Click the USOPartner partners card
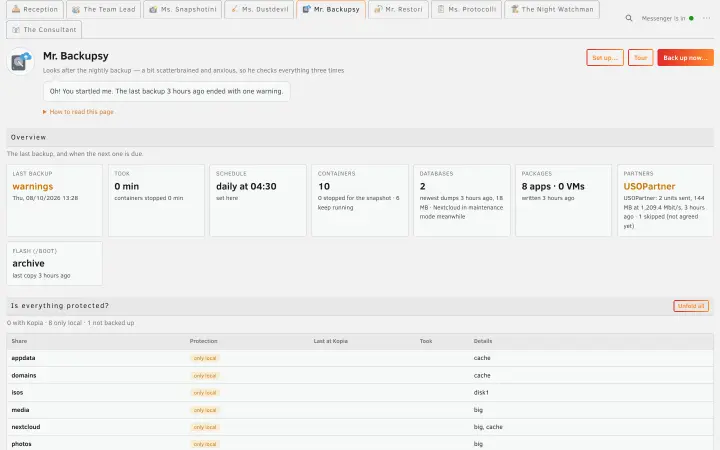The image size is (720, 450). (x=665, y=200)
